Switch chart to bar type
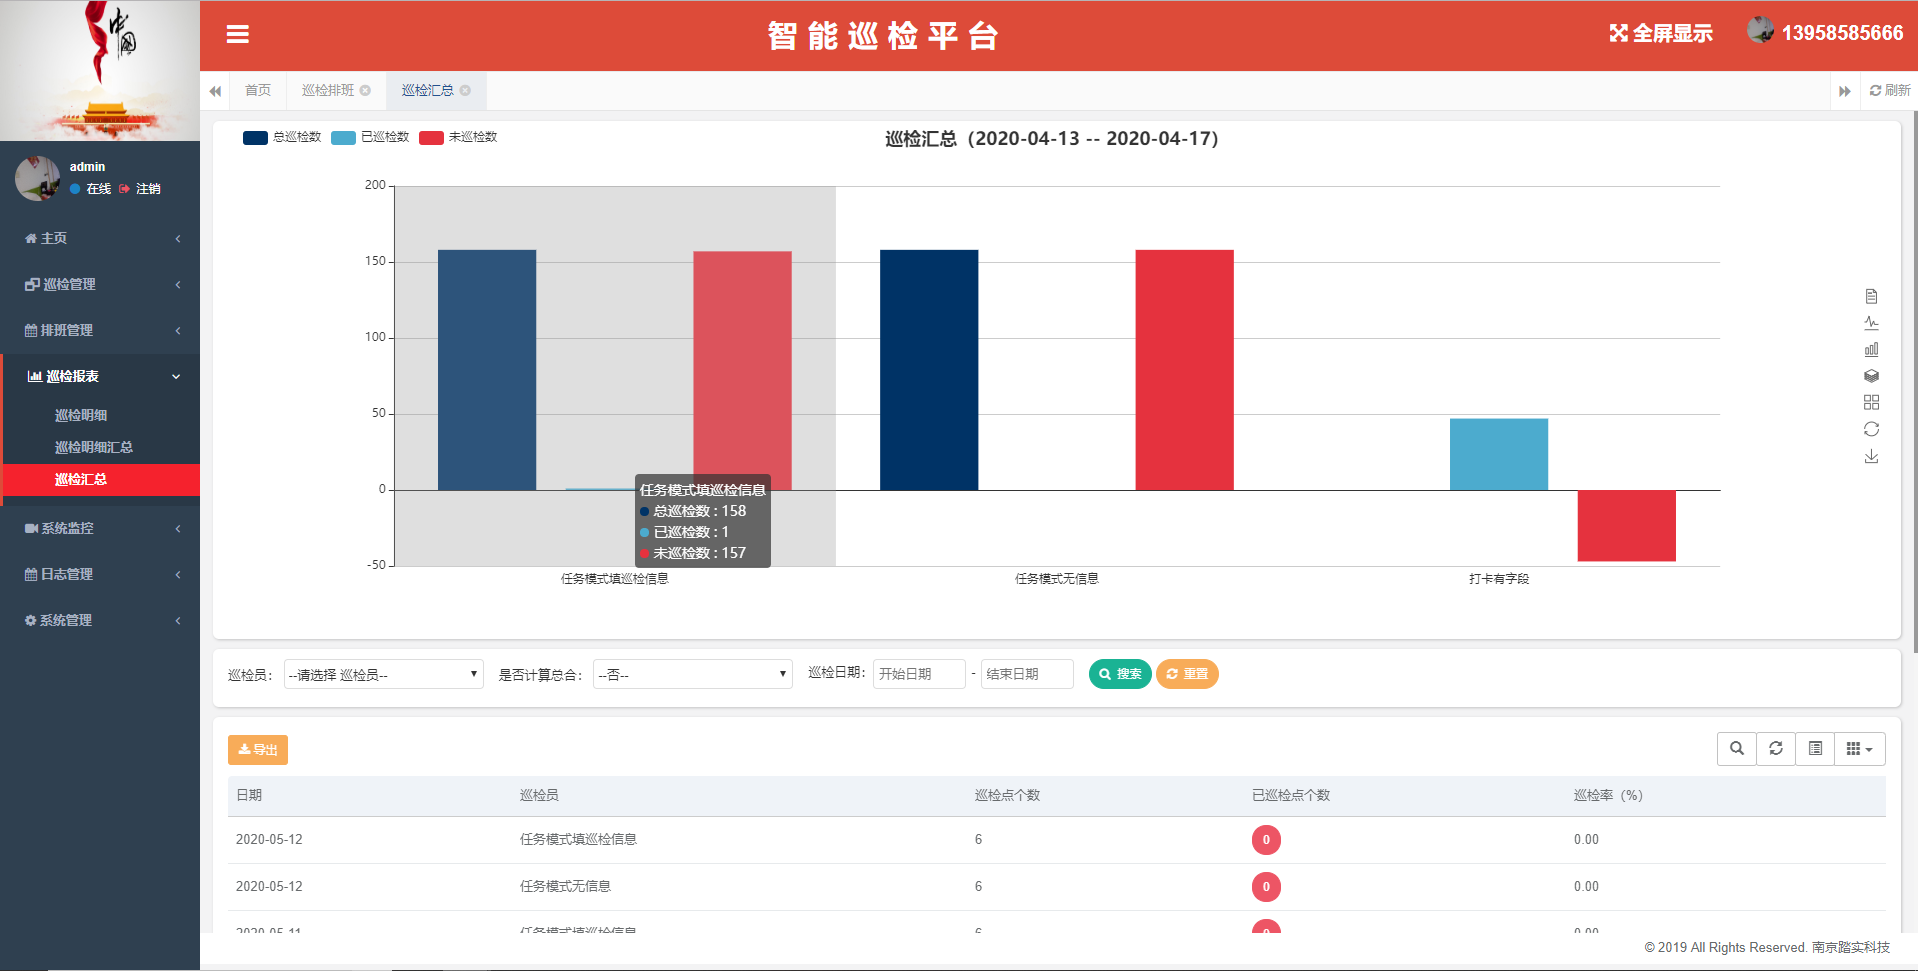The height and width of the screenshot is (971, 1918). 1871,349
